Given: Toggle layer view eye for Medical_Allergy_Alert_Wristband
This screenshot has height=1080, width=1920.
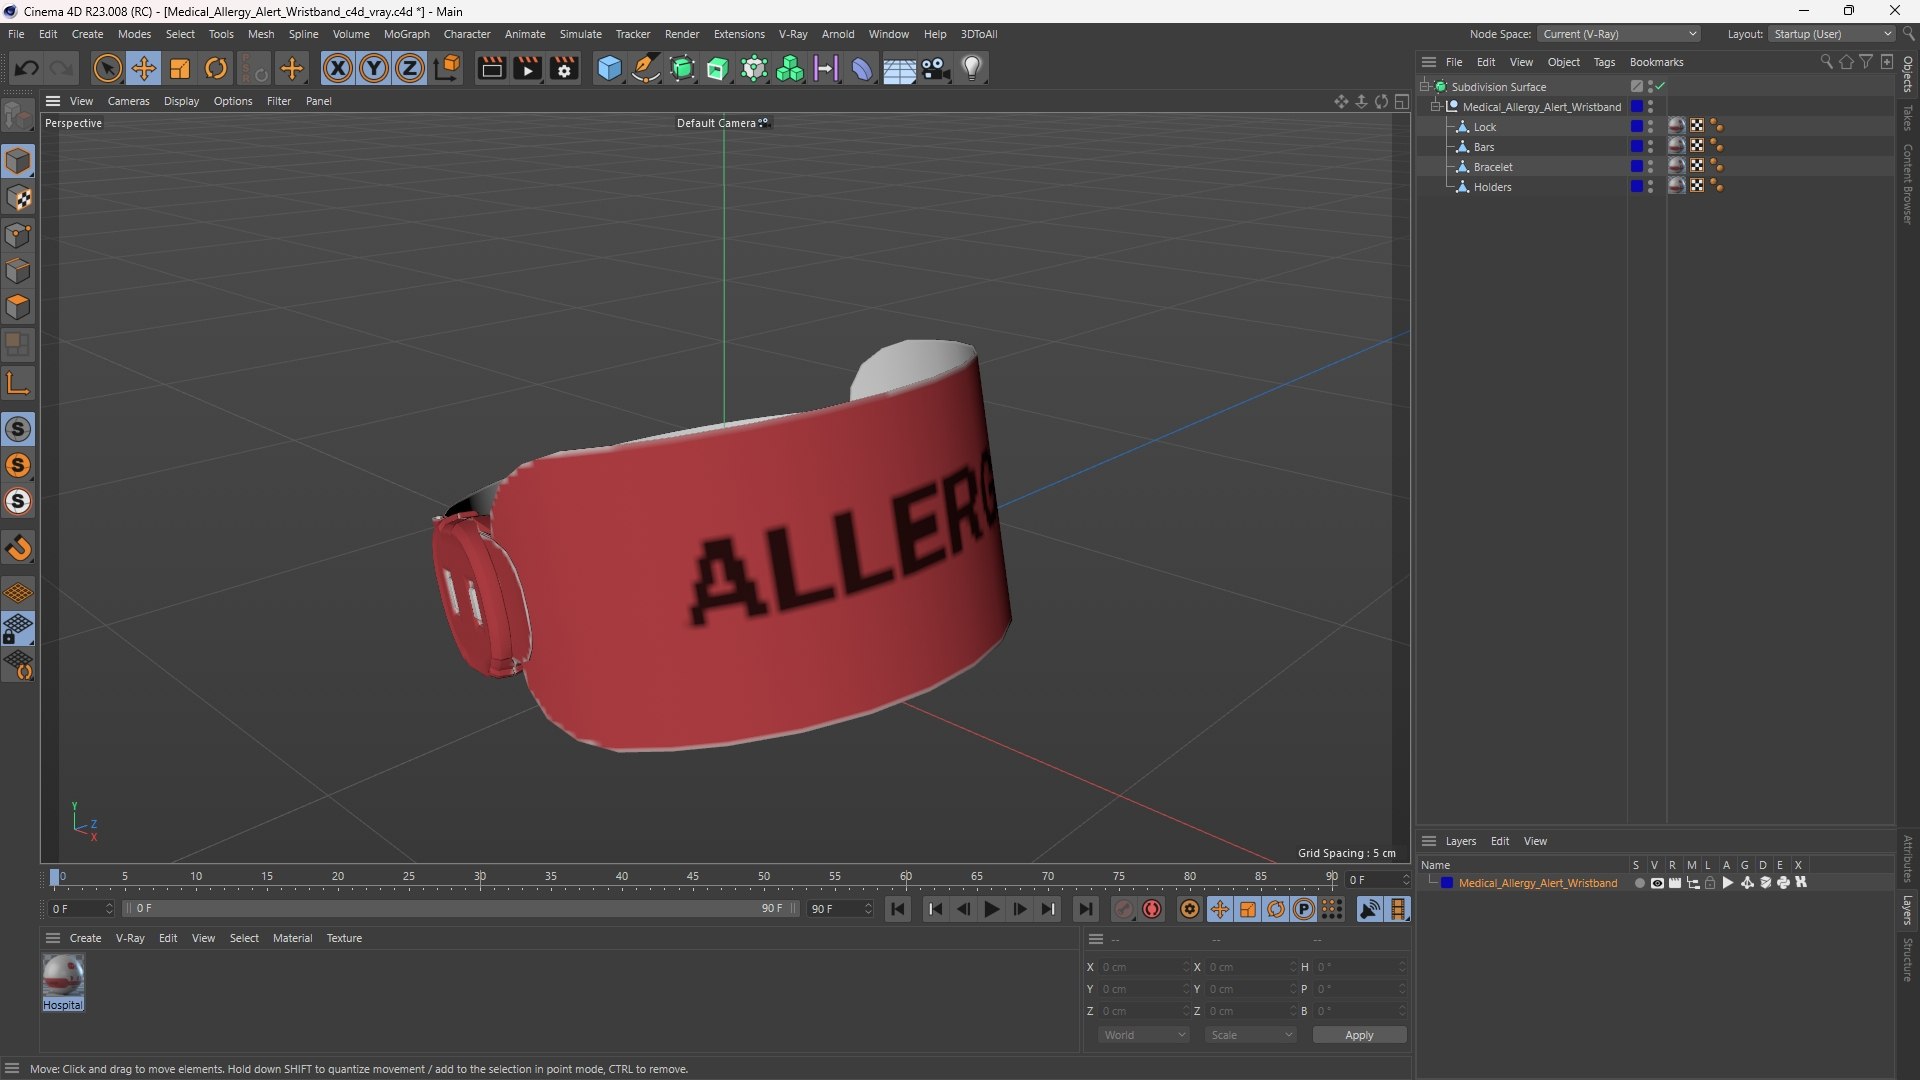Looking at the screenshot, I should [1657, 883].
